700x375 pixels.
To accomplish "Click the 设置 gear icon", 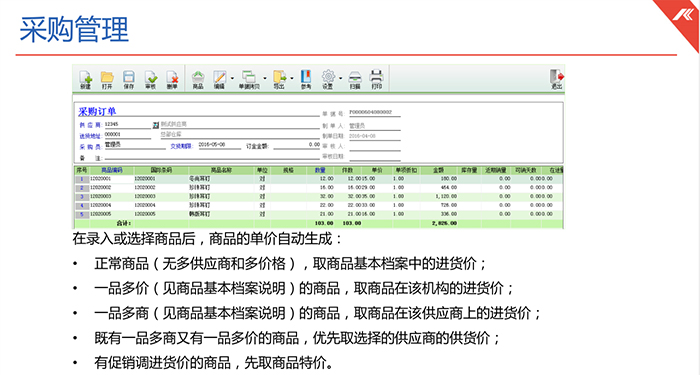I will [328, 80].
